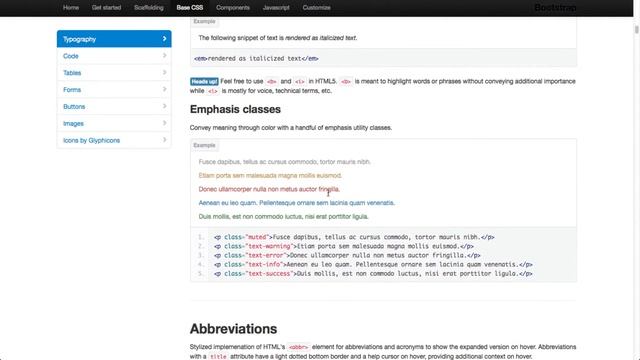Click the chevron on the Tables row

click(x=164, y=72)
